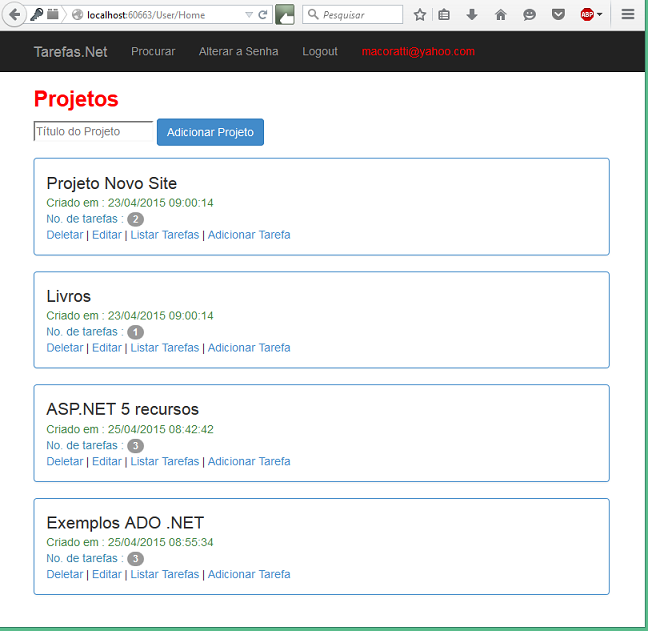The image size is (648, 631).
Task: Click the Exemplos ADO .NET task badge
Action: 135,559
